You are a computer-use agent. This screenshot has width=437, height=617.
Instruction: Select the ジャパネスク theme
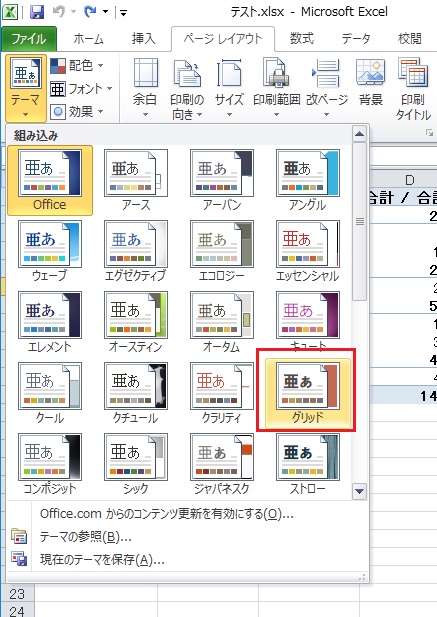click(x=222, y=464)
